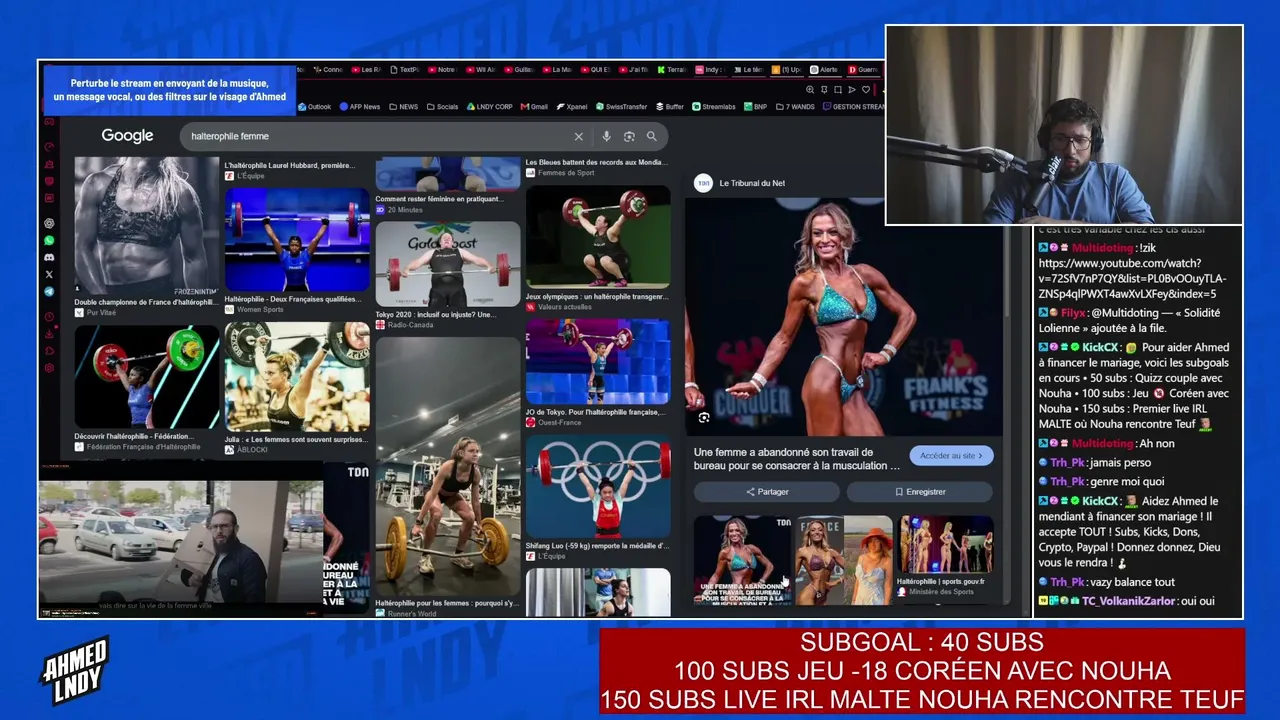Open the SwissTransfer bookmark
This screenshot has width=1280, height=720.
[621, 107]
